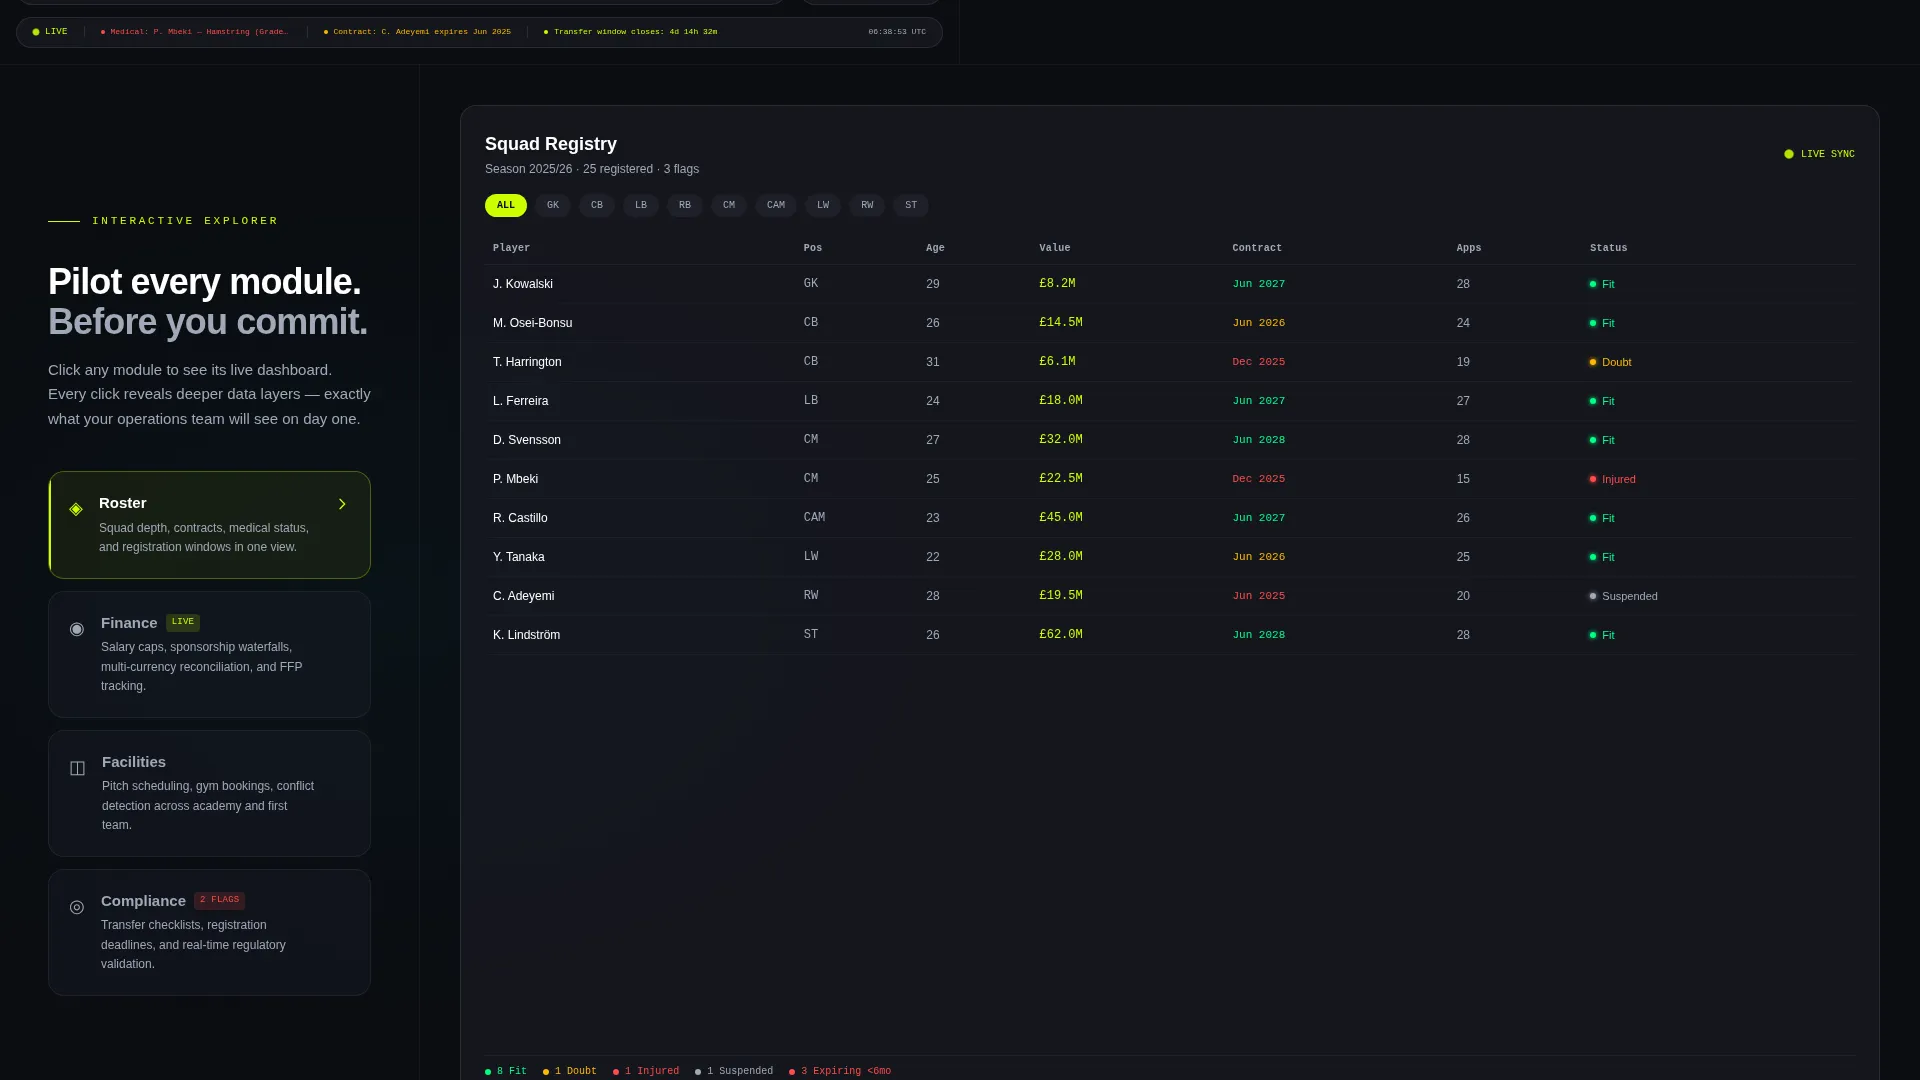
Task: Click C. Adeyemi's Jun 2025 contract
Action: click(x=1259, y=596)
